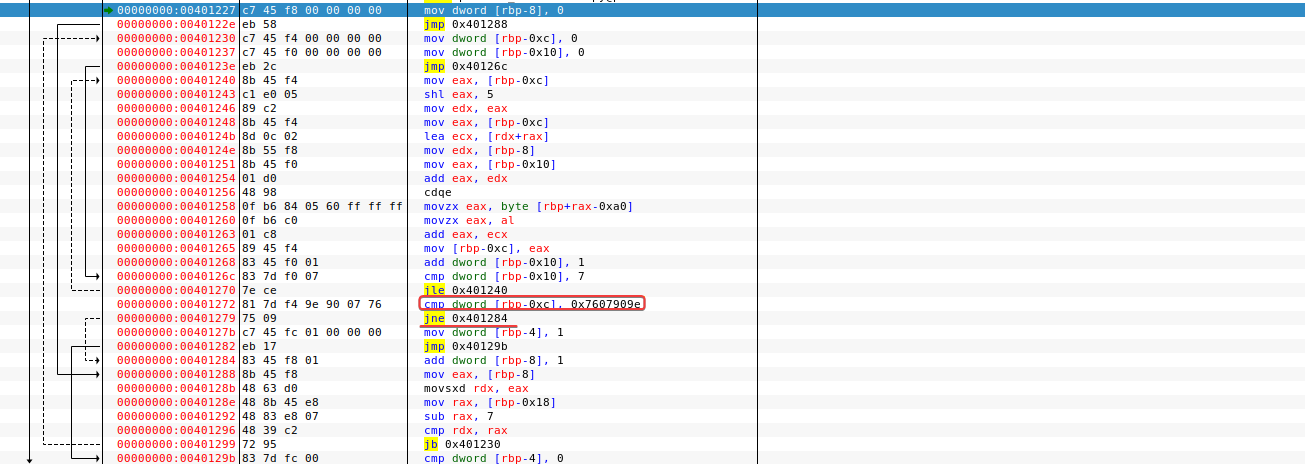Select instruction mov rax, [rbp-0x18]
This screenshot has height=464, width=1305.
[x=490, y=402]
